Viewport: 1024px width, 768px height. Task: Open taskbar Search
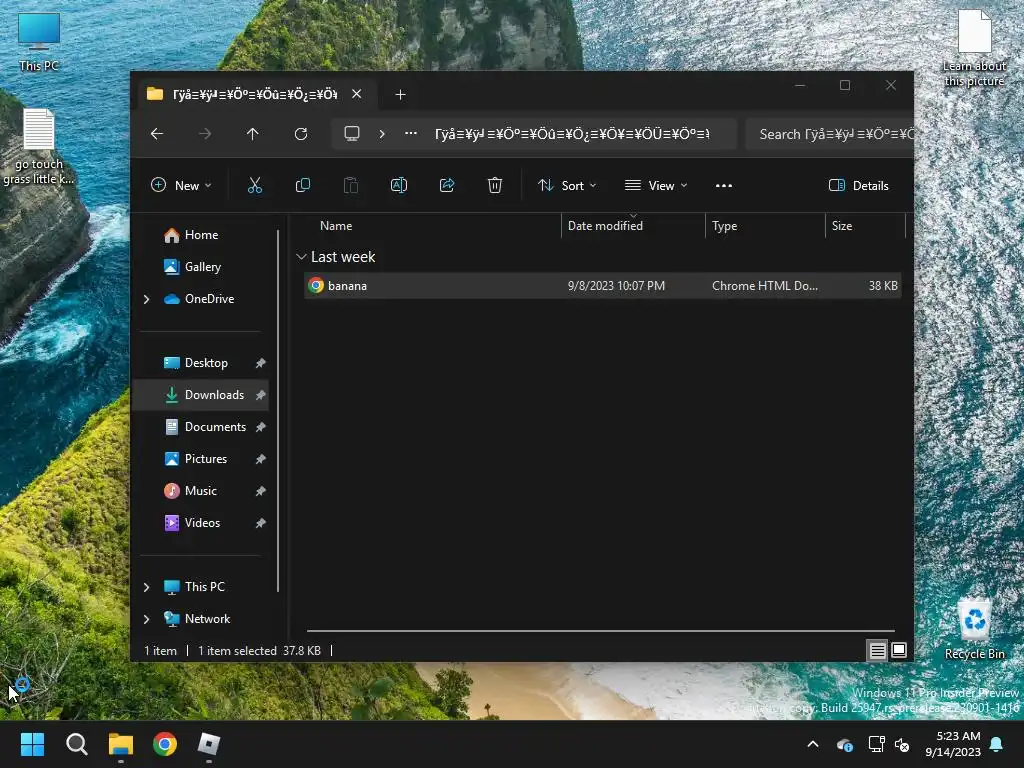point(76,744)
